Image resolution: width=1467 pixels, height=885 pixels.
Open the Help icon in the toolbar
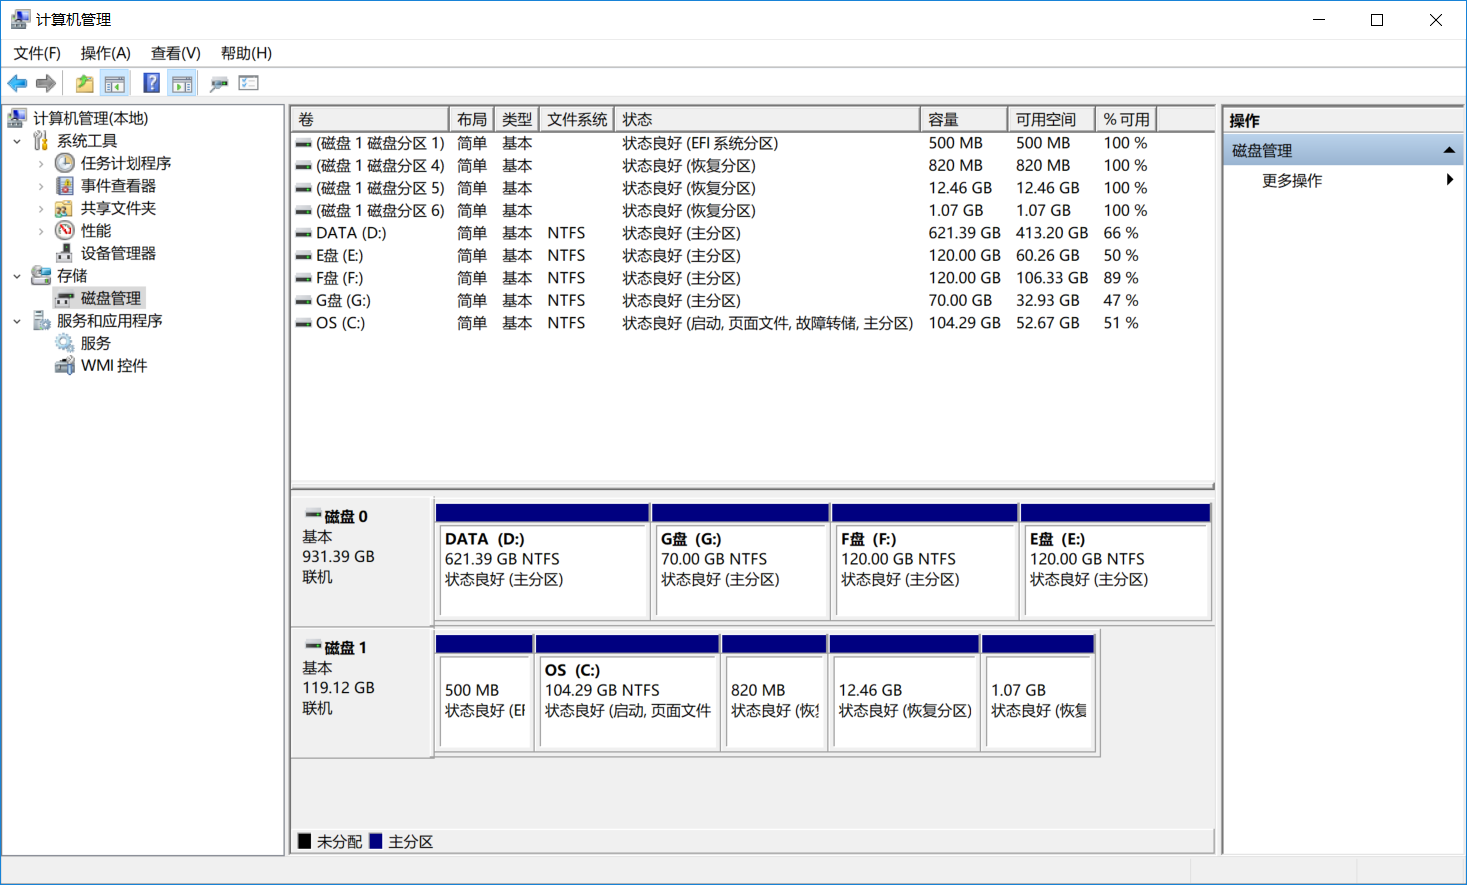(x=151, y=83)
